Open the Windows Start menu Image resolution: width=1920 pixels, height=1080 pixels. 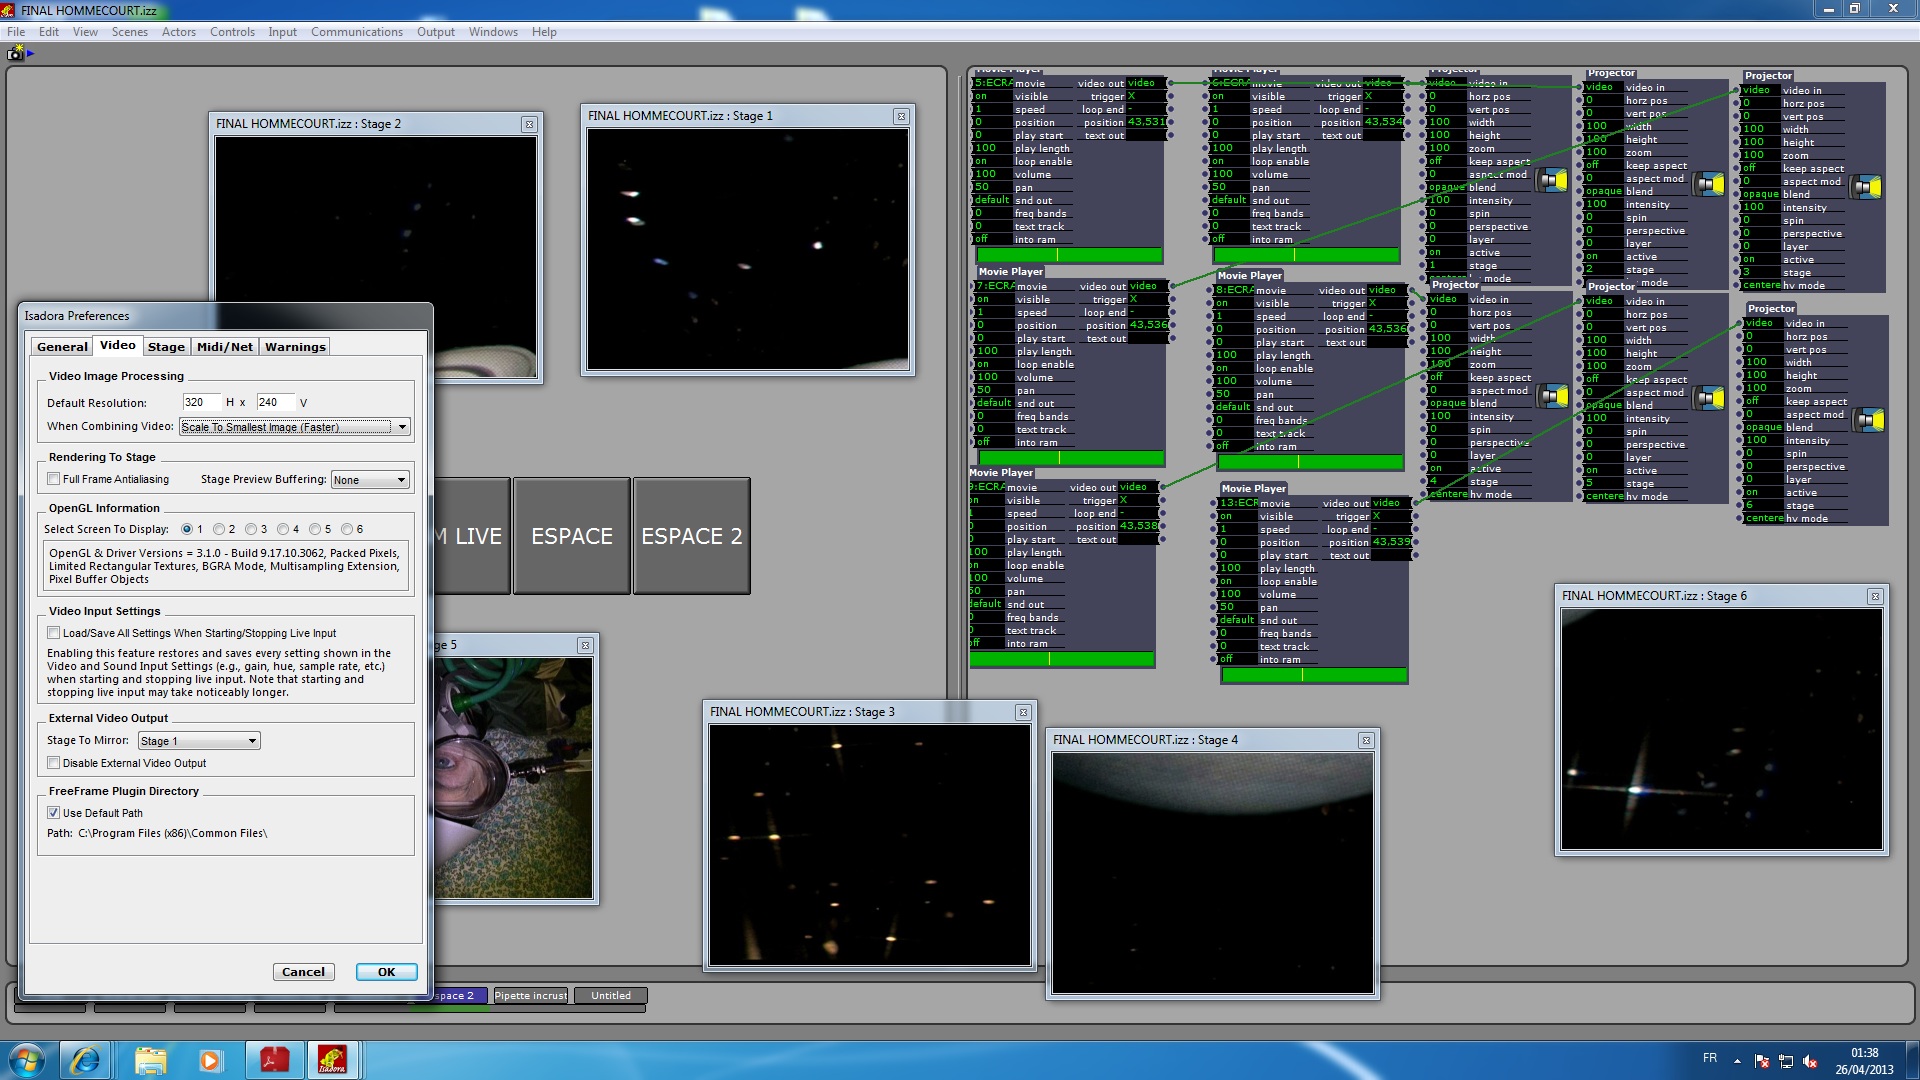26,1059
